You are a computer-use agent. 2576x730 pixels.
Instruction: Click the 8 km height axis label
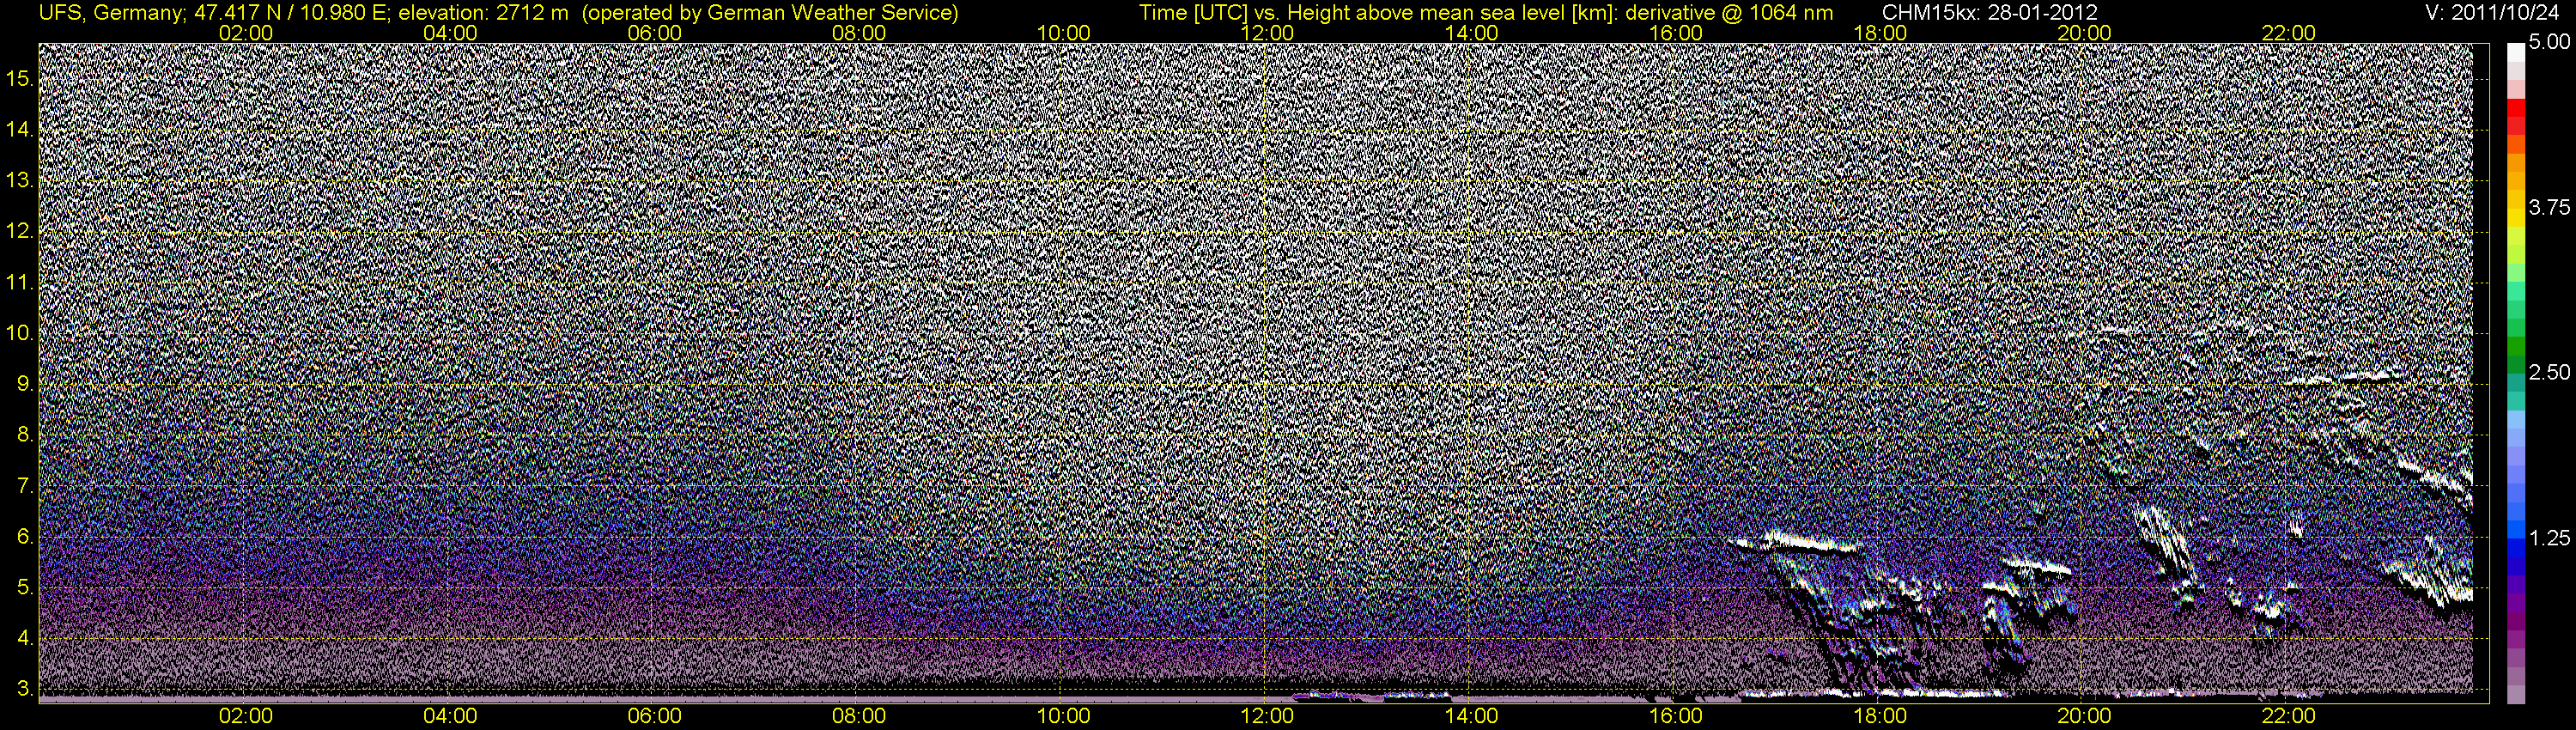coord(25,435)
